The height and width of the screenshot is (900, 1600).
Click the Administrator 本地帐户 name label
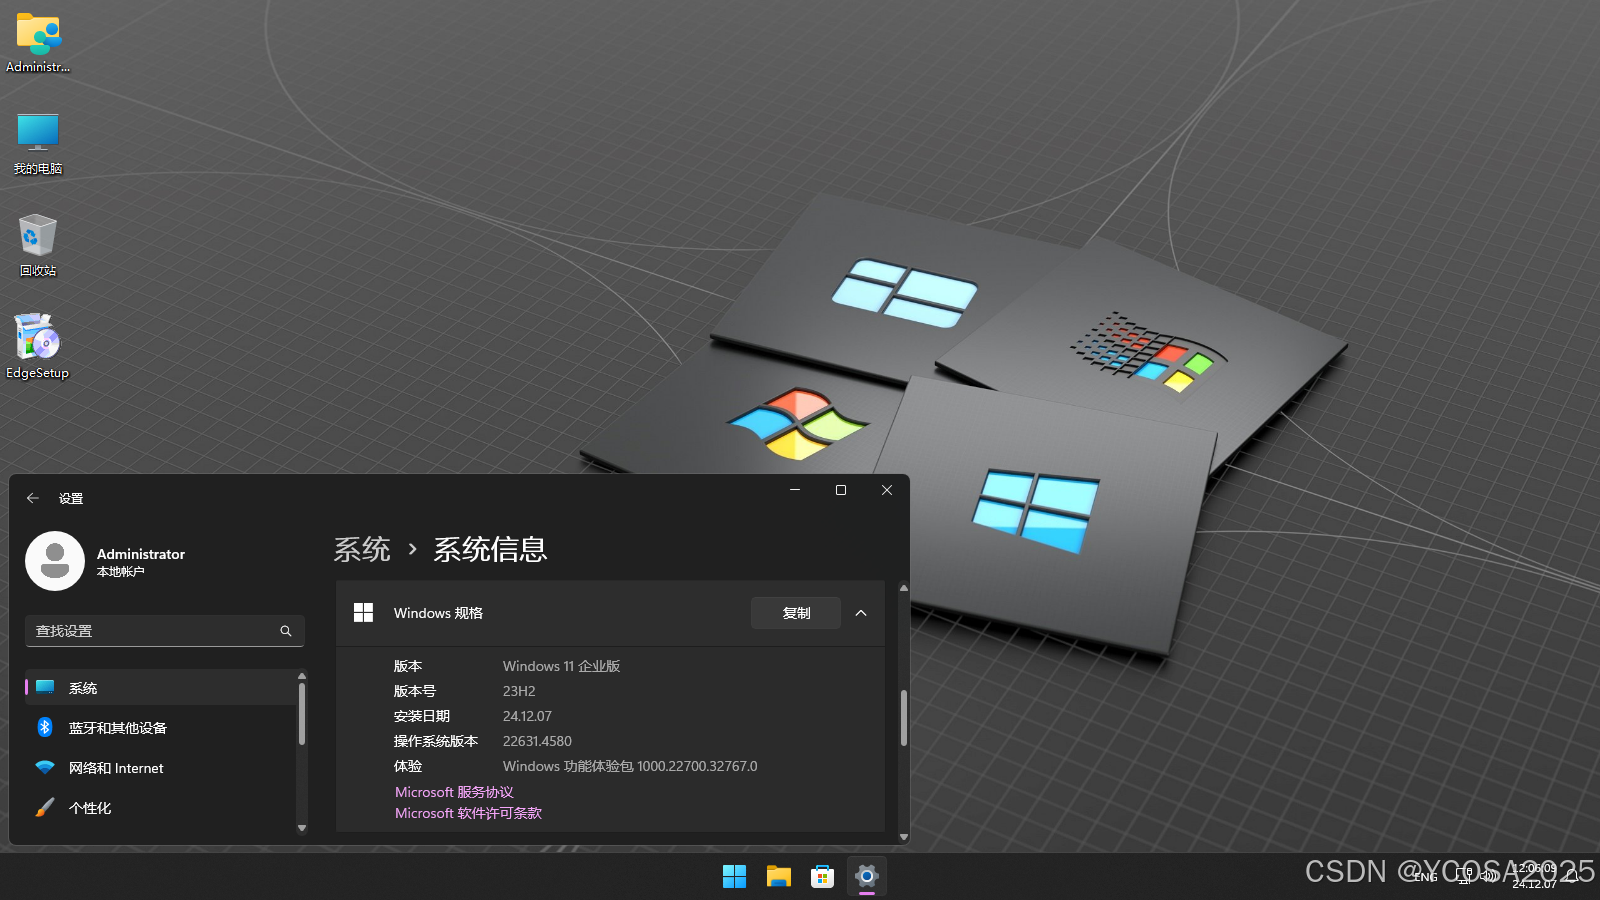coord(141,562)
